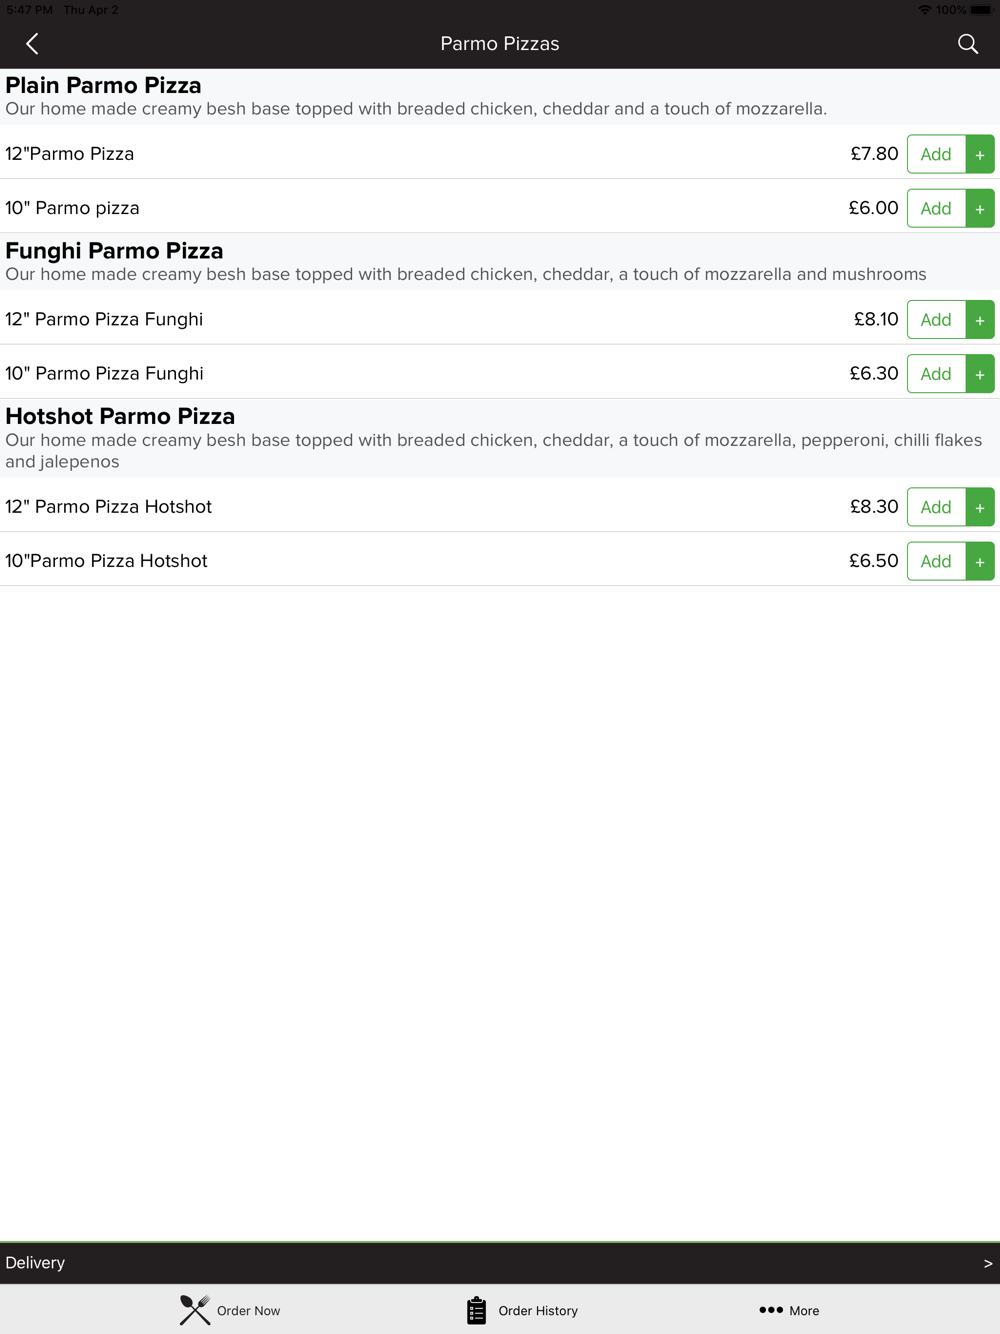The height and width of the screenshot is (1334, 1000).
Task: Click plus icon for 12" Parmo Pizza Hotshot
Action: pos(980,507)
